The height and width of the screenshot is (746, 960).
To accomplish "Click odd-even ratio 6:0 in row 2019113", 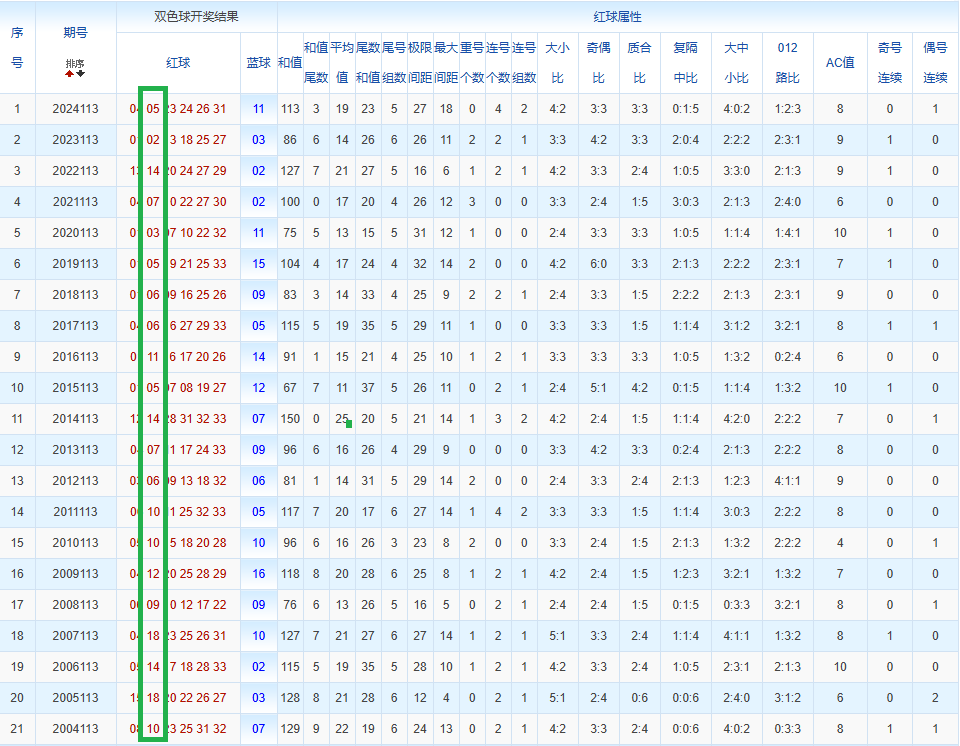I will point(599,264).
